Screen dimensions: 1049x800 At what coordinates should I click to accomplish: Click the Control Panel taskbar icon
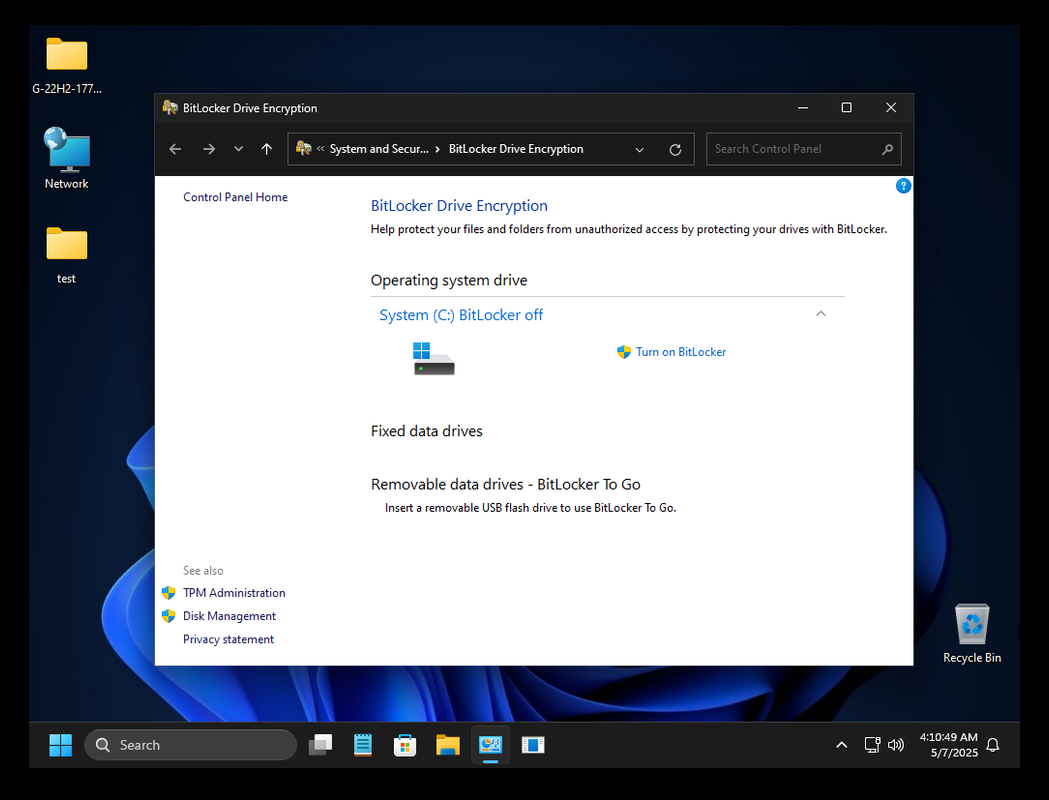[490, 744]
